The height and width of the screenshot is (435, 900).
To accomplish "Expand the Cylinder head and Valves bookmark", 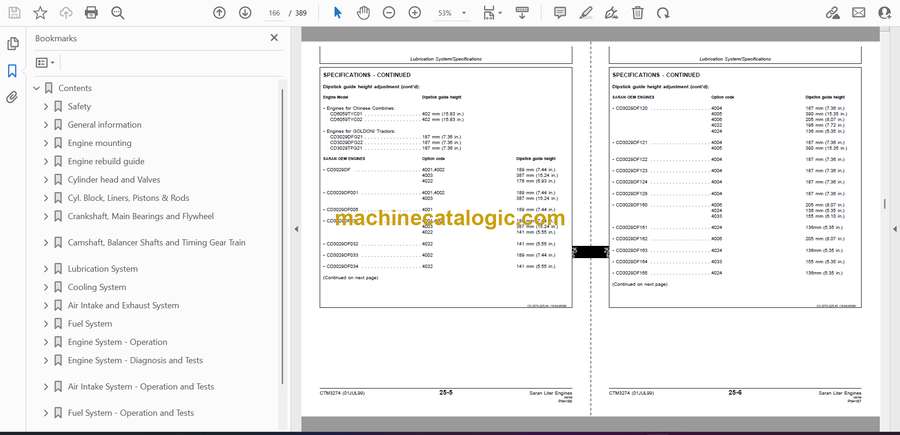I will point(46,180).
